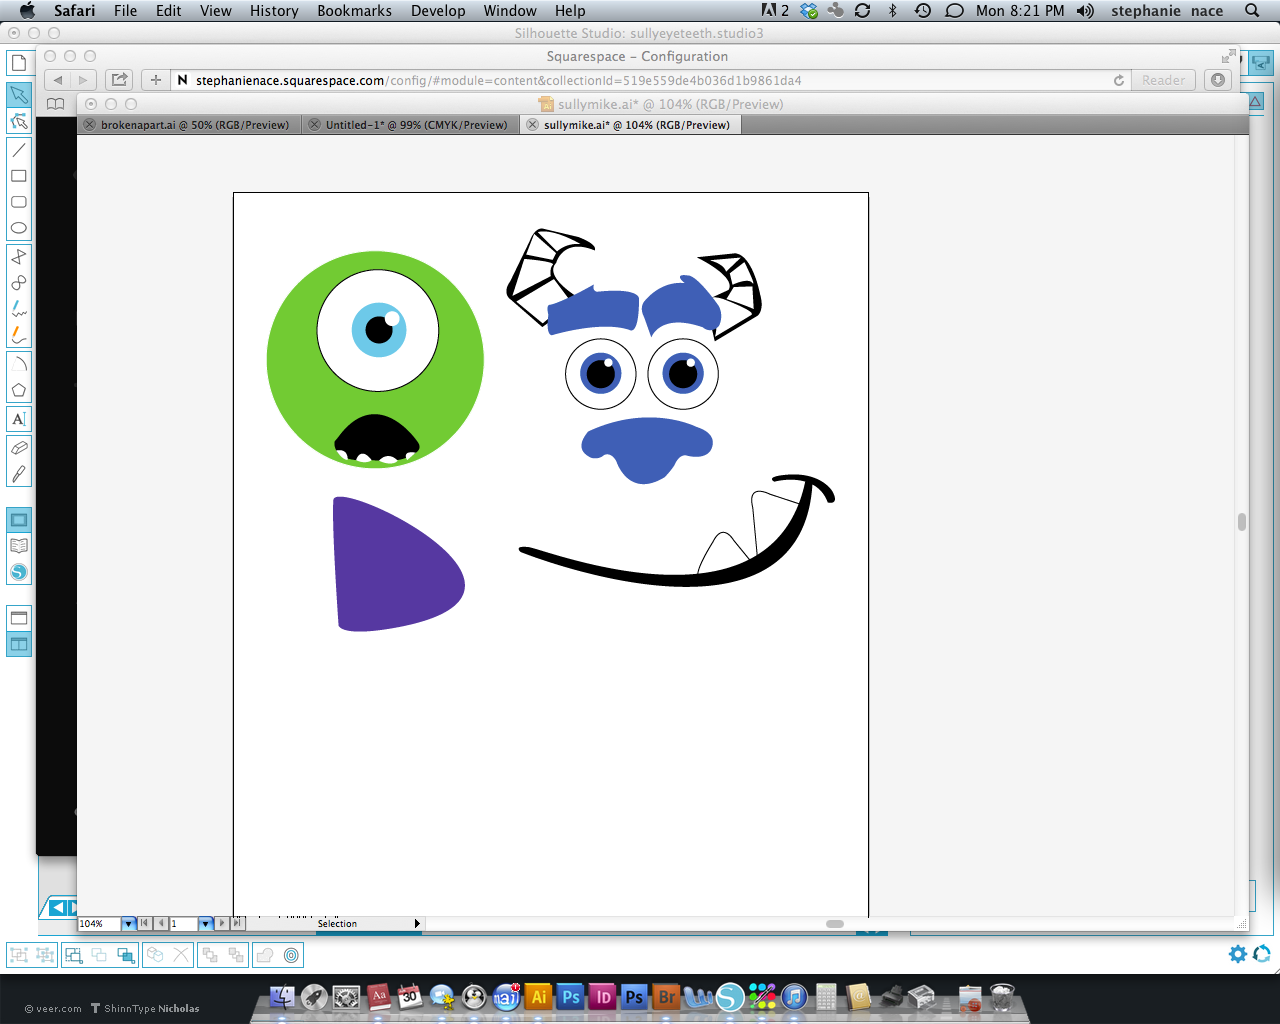Click the Select All icon in bottom toolbar
This screenshot has height=1024, width=1280.
[74, 955]
